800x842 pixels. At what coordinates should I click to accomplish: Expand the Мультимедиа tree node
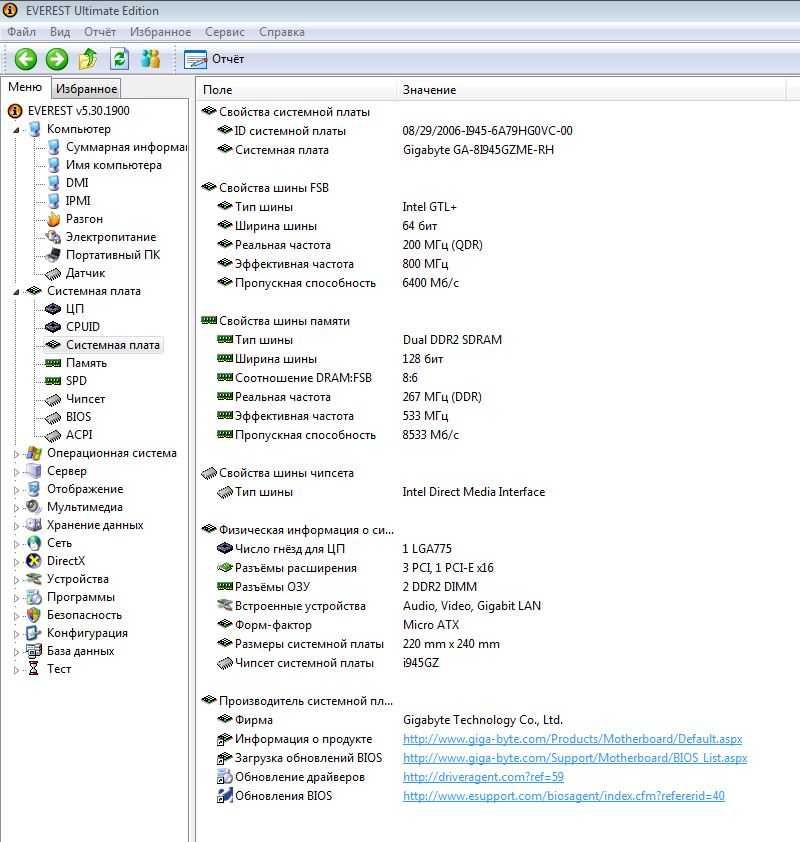coord(16,508)
